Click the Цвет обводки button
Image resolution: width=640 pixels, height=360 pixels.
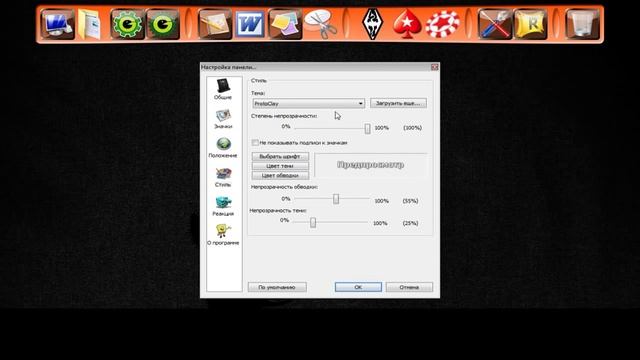(280, 176)
